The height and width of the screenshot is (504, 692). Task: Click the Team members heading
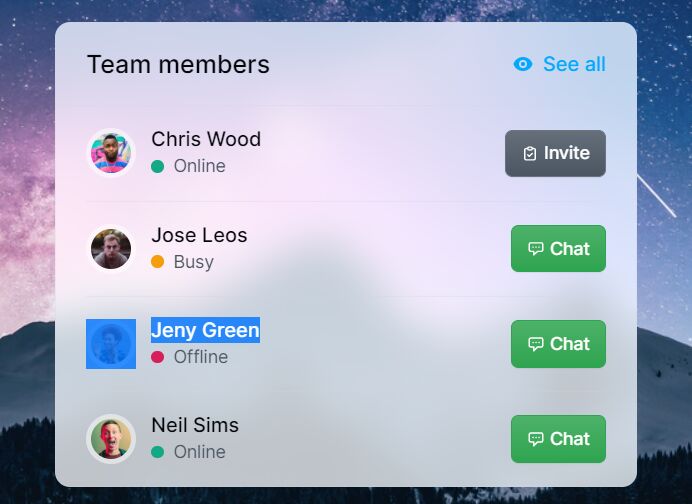pyautogui.click(x=178, y=64)
